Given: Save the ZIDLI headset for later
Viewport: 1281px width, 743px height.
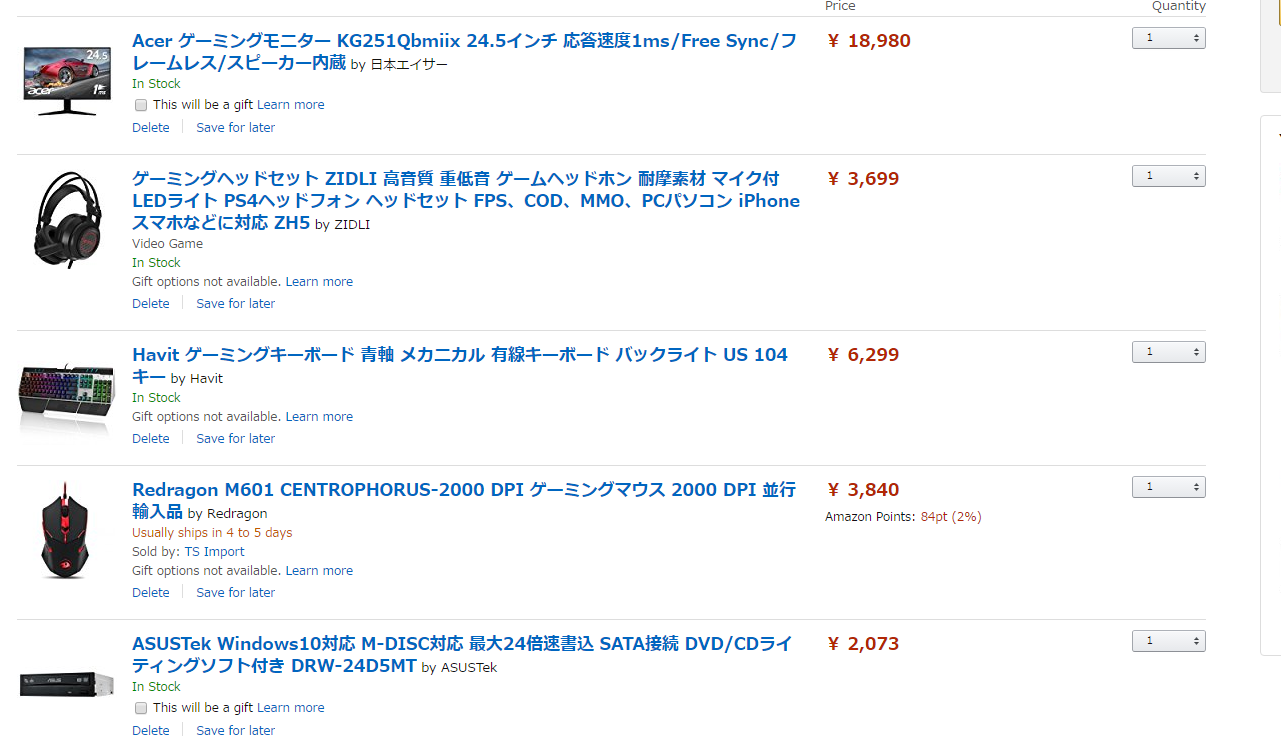Looking at the screenshot, I should pyautogui.click(x=235, y=304).
